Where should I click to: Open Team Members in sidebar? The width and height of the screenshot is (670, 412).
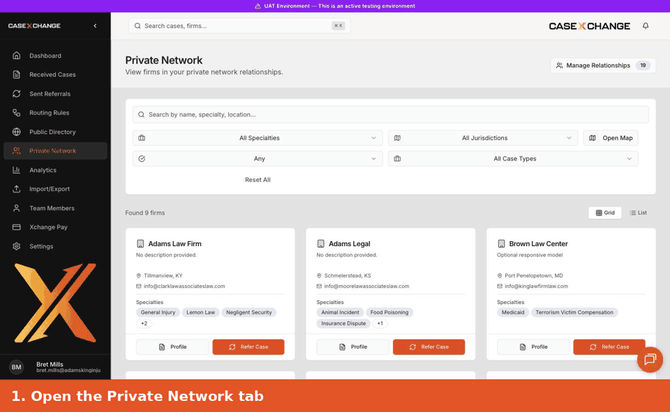click(55, 208)
